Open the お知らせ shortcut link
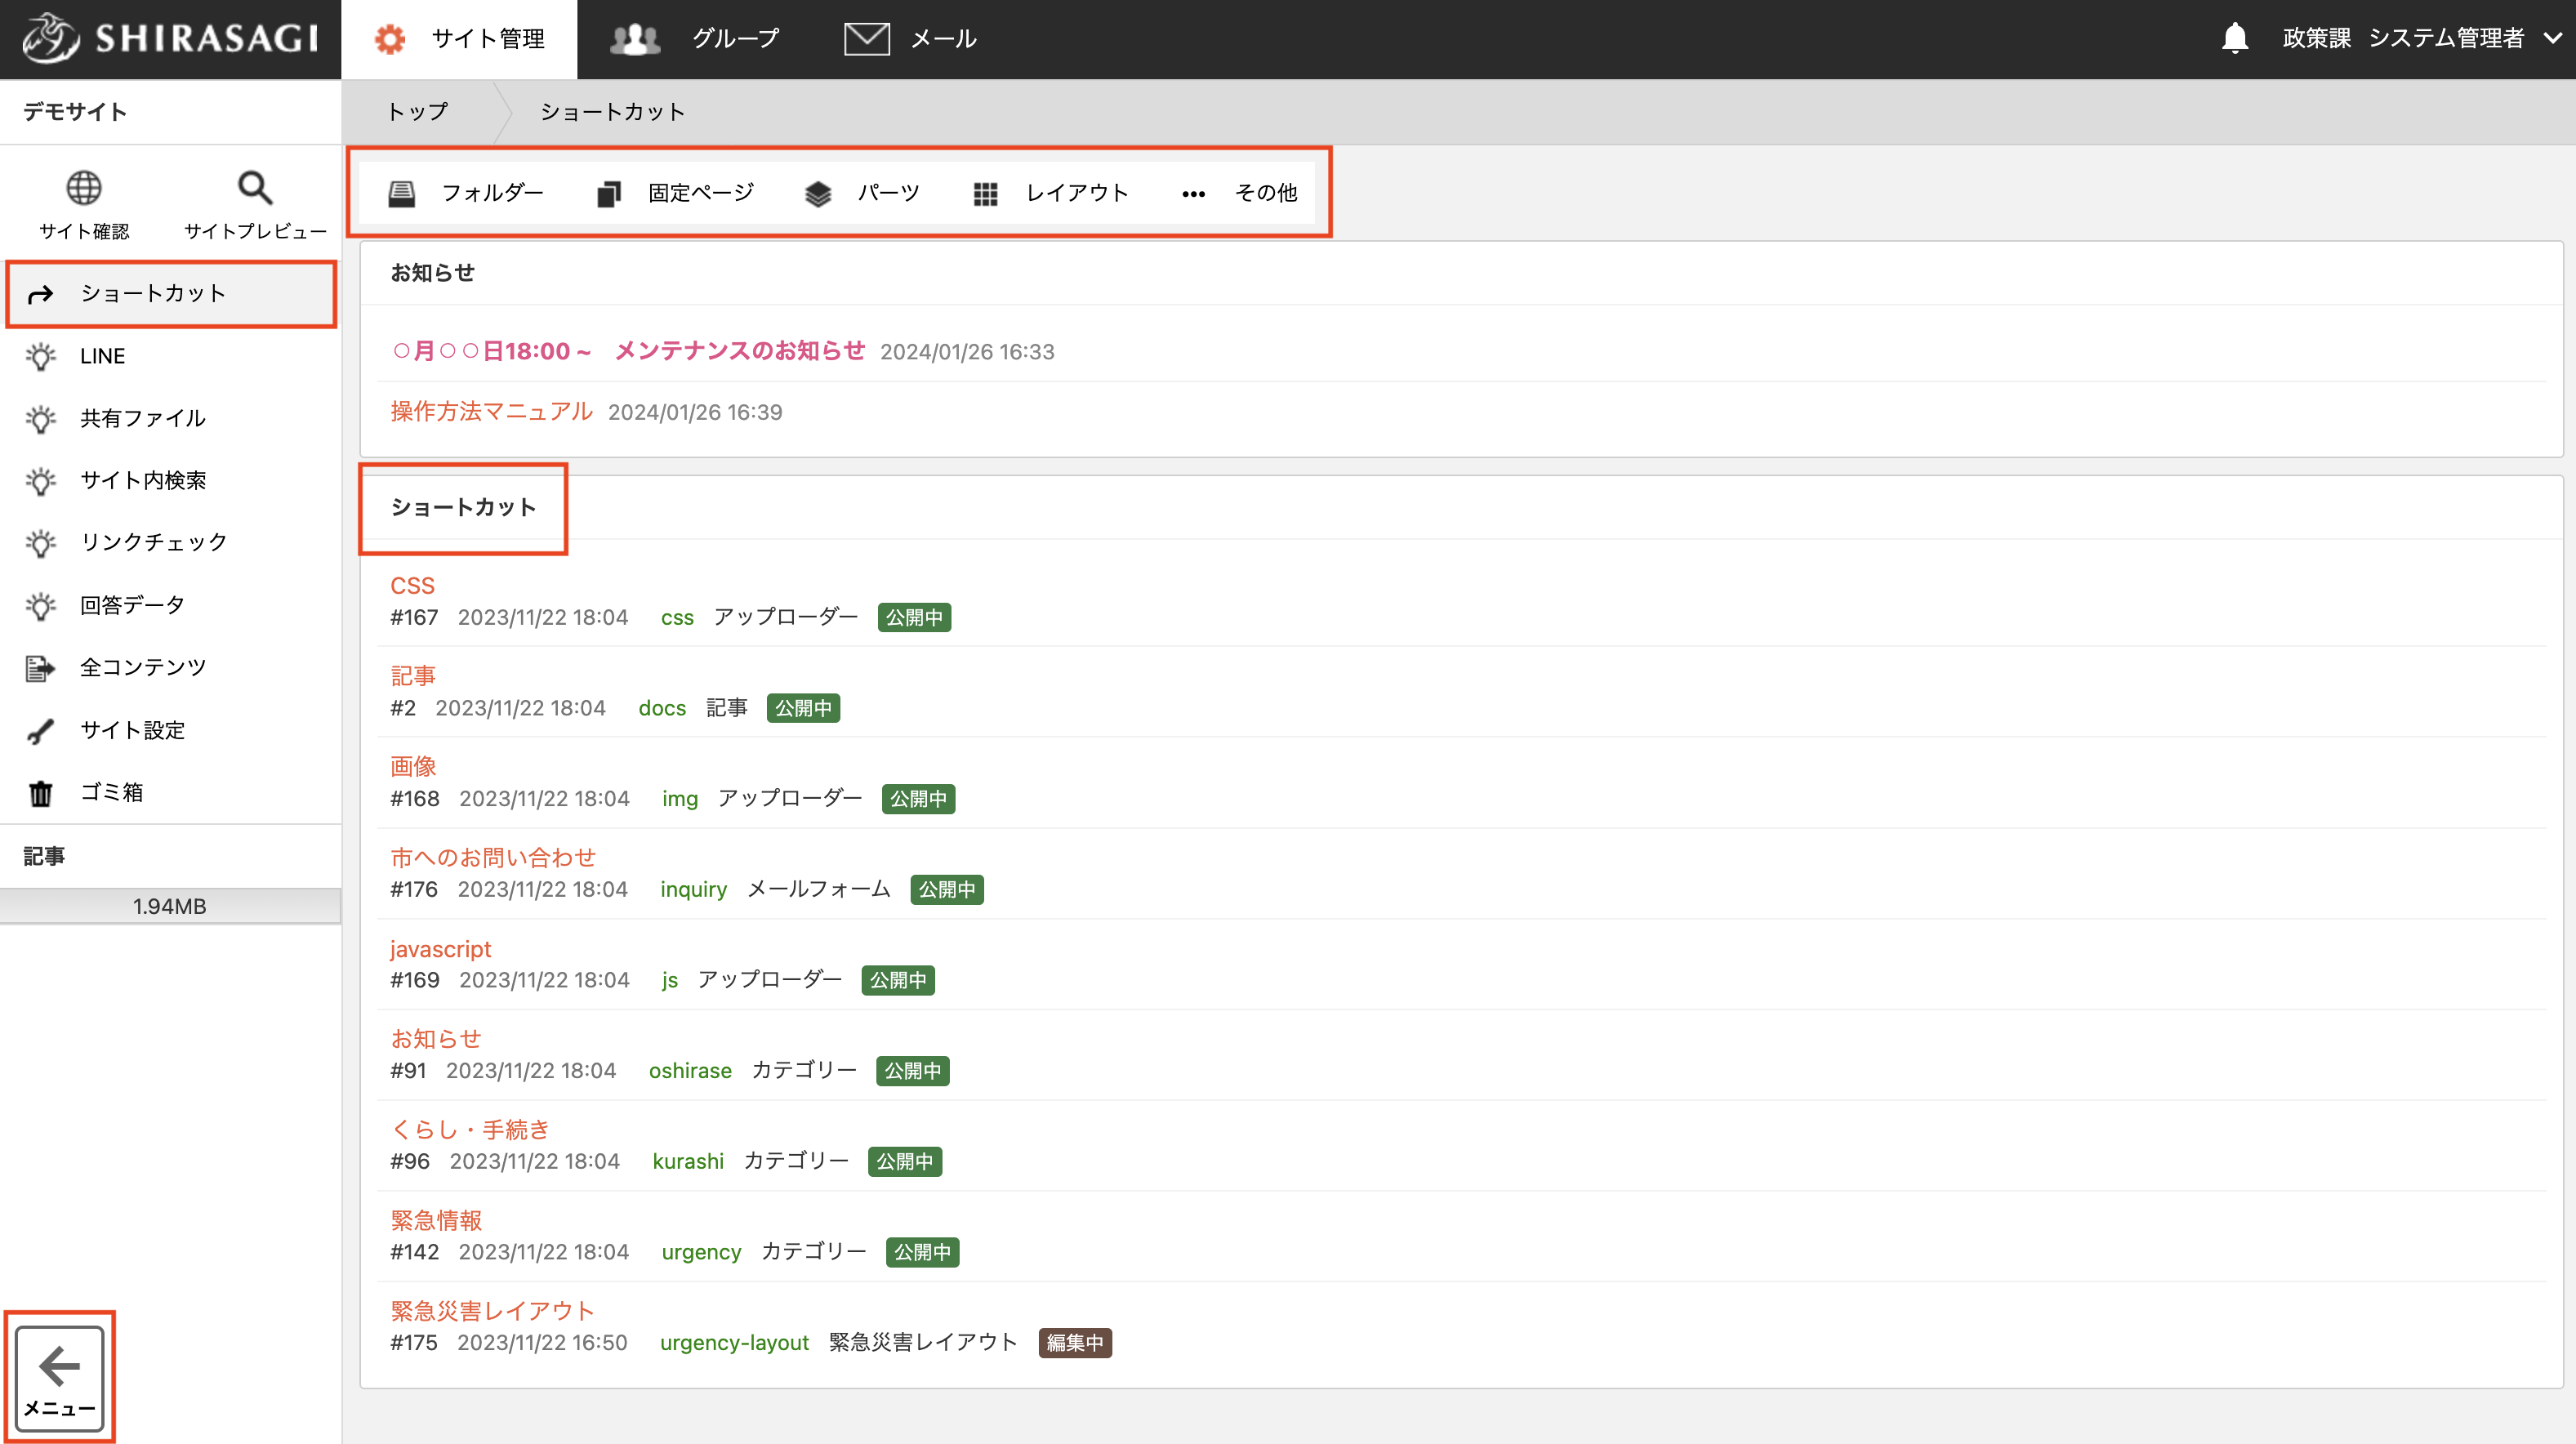 [435, 1038]
